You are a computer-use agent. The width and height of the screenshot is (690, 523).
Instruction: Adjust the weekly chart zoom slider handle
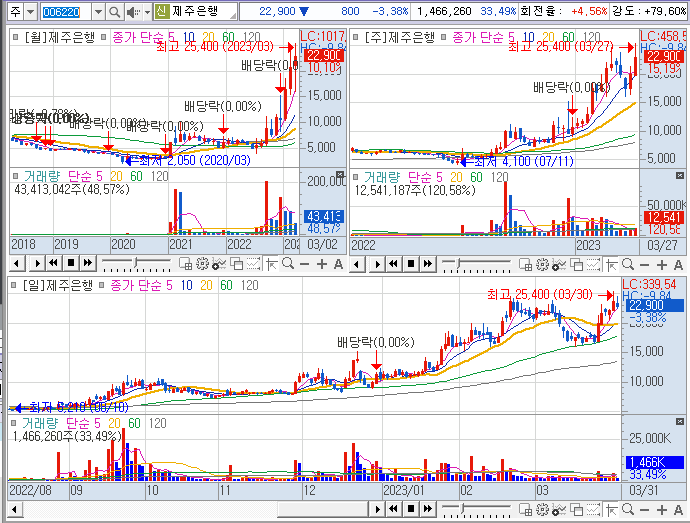[458, 264]
